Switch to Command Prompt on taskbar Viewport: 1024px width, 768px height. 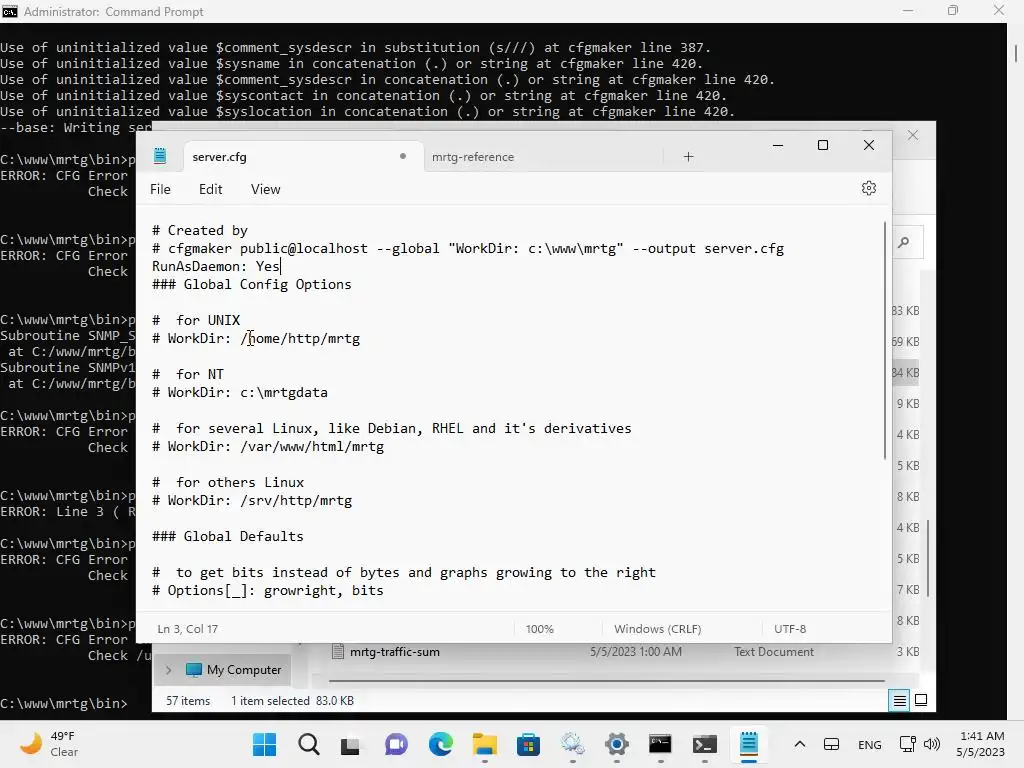click(660, 744)
